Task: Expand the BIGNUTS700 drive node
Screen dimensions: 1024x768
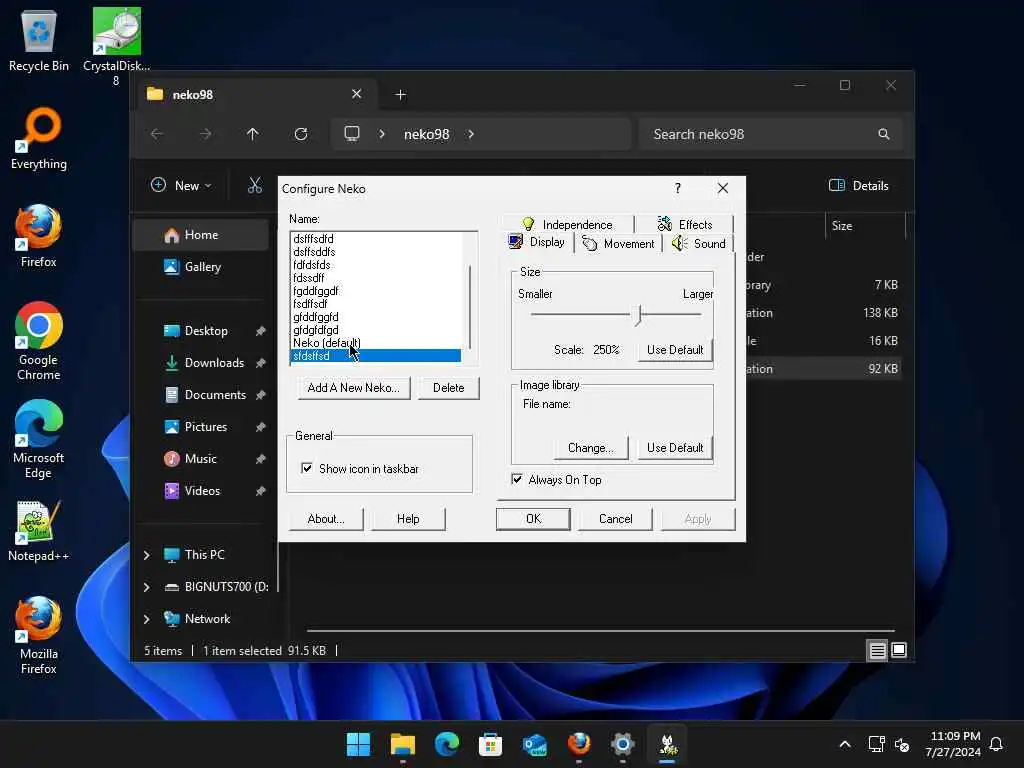Action: [x=147, y=586]
